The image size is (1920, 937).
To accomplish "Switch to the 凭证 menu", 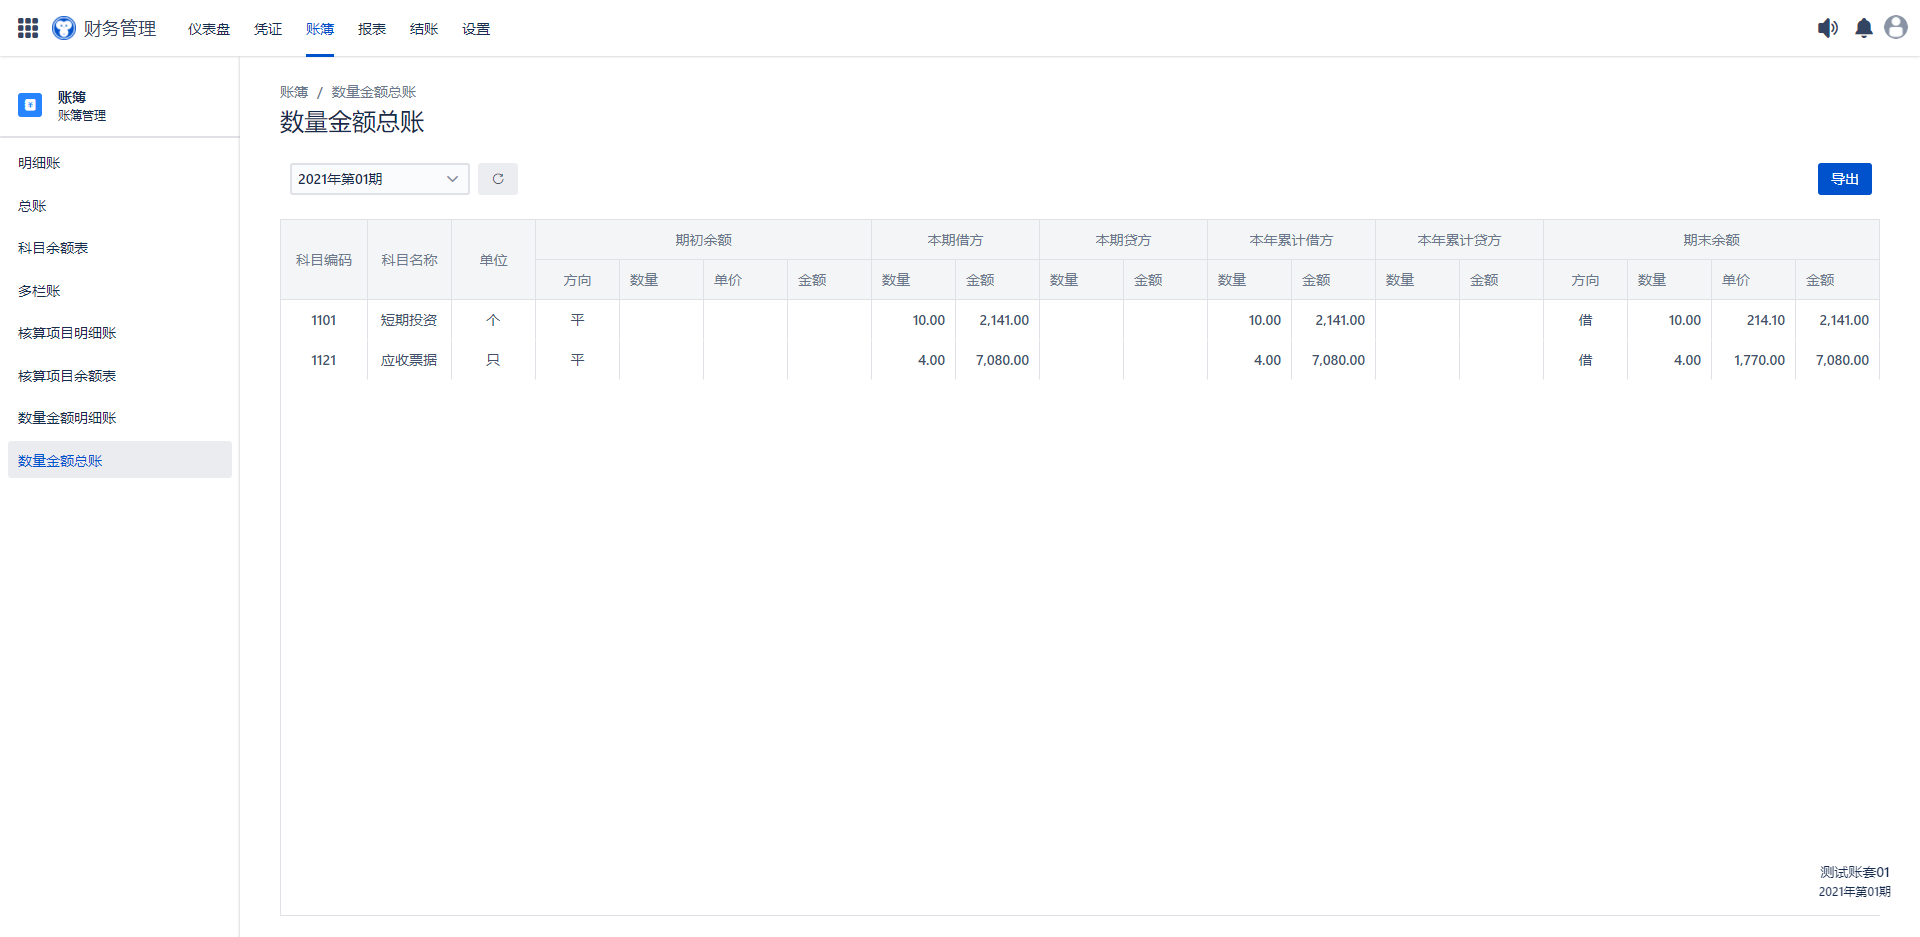I will [268, 29].
